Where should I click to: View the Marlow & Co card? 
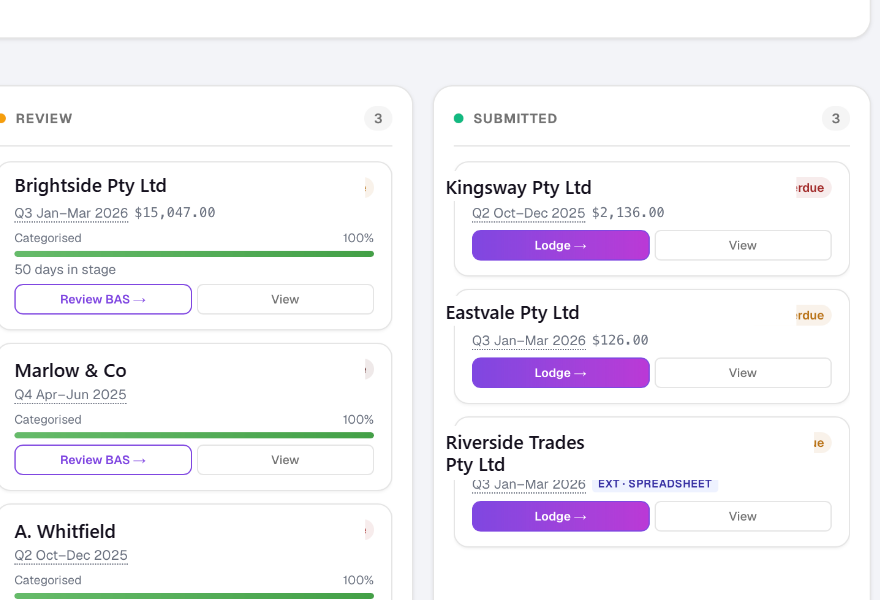[x=285, y=460]
